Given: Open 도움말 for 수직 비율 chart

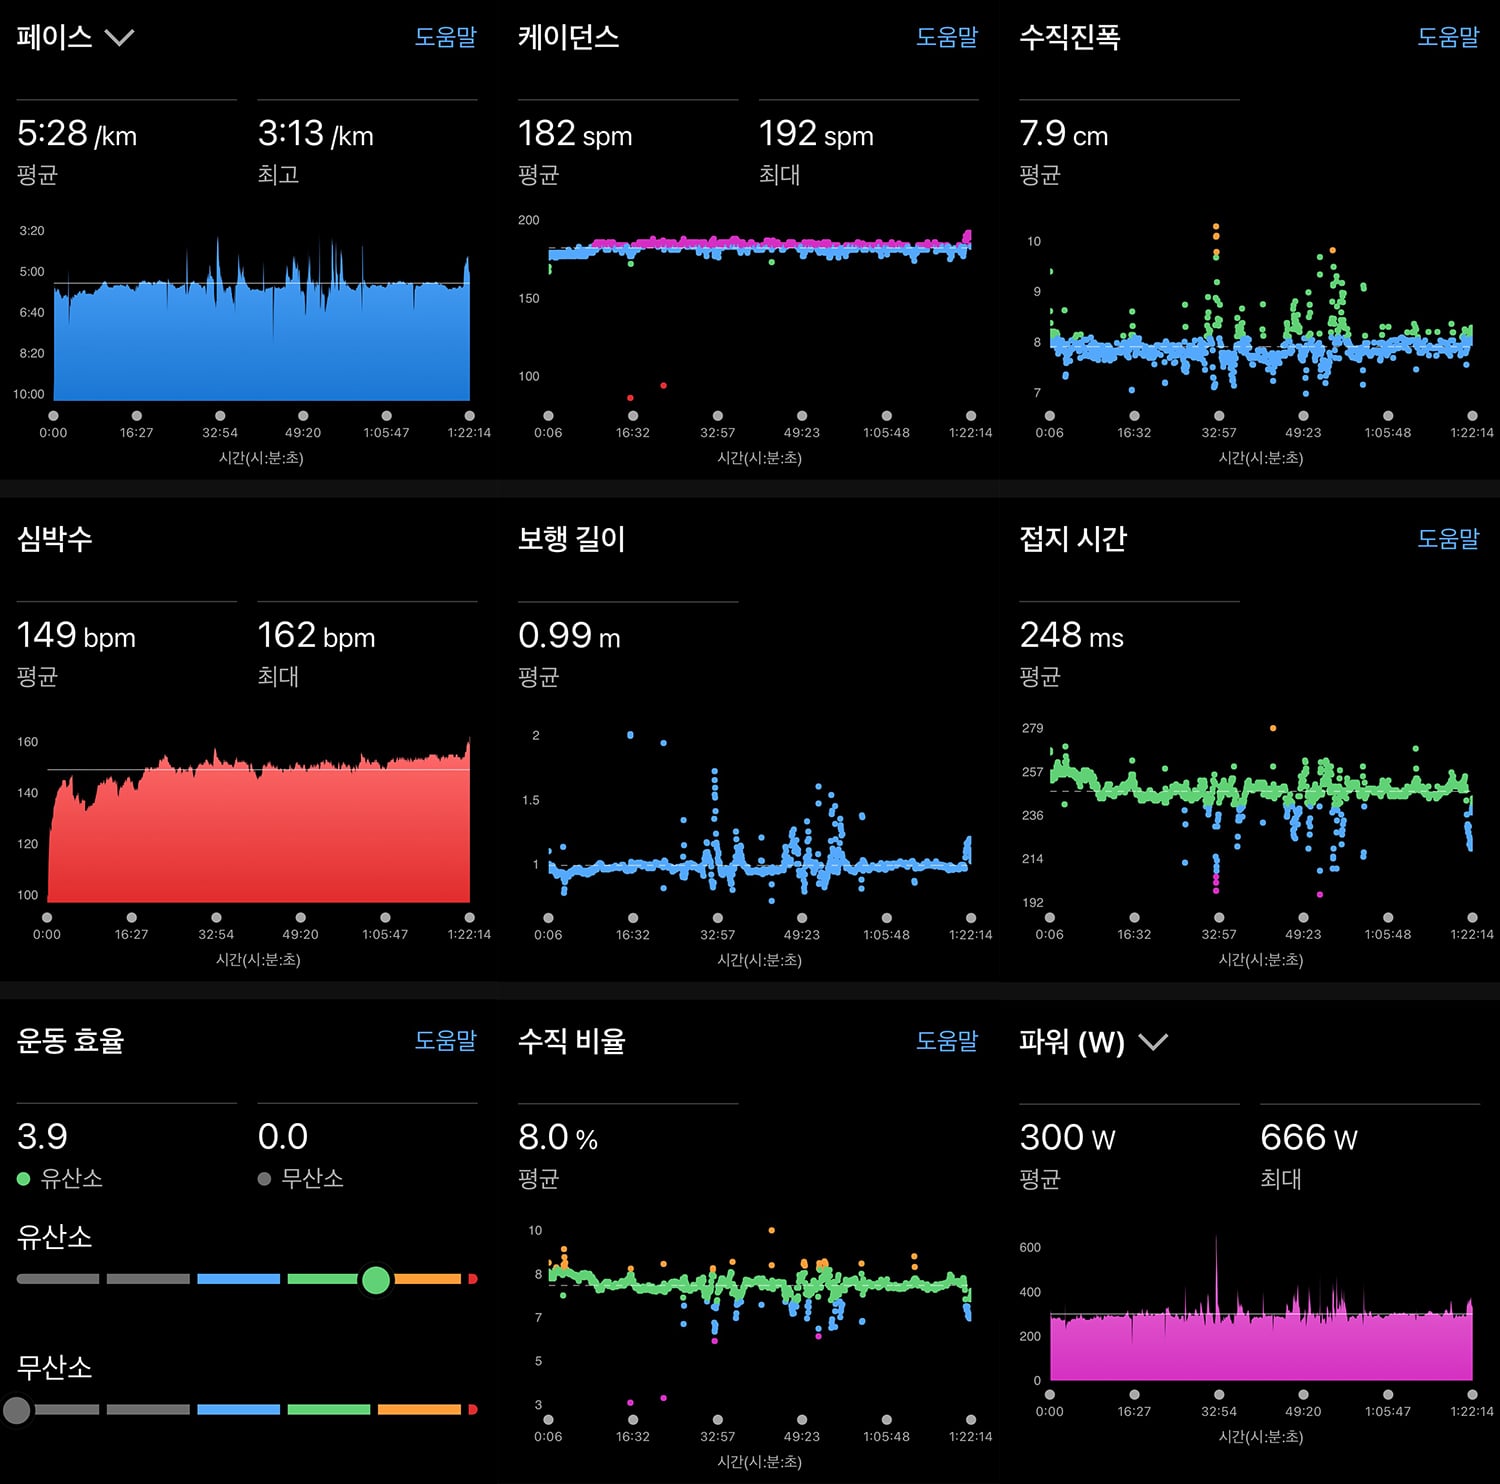Looking at the screenshot, I should tap(947, 1041).
